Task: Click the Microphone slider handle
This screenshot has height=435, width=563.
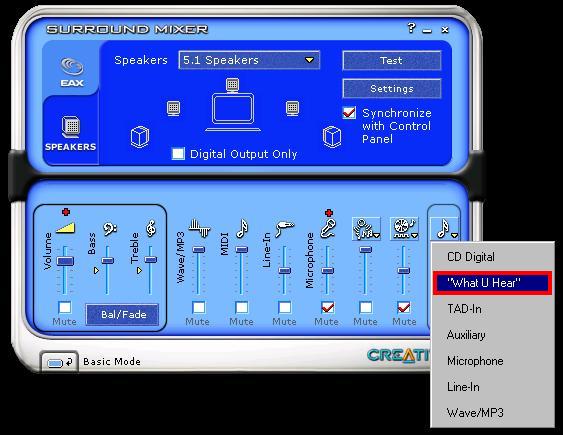Action: 327,270
